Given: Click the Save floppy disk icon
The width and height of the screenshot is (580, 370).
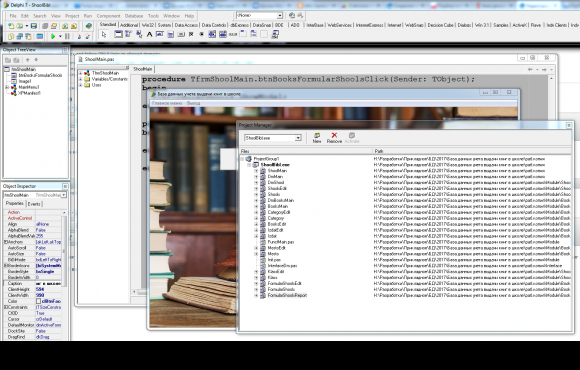Looking at the screenshot, I should click(34, 26).
